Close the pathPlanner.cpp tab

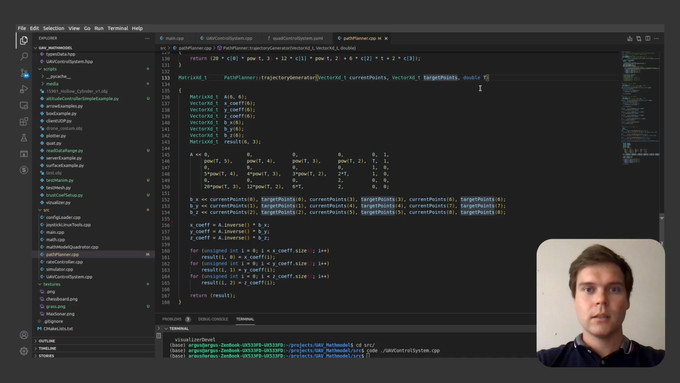pos(386,39)
